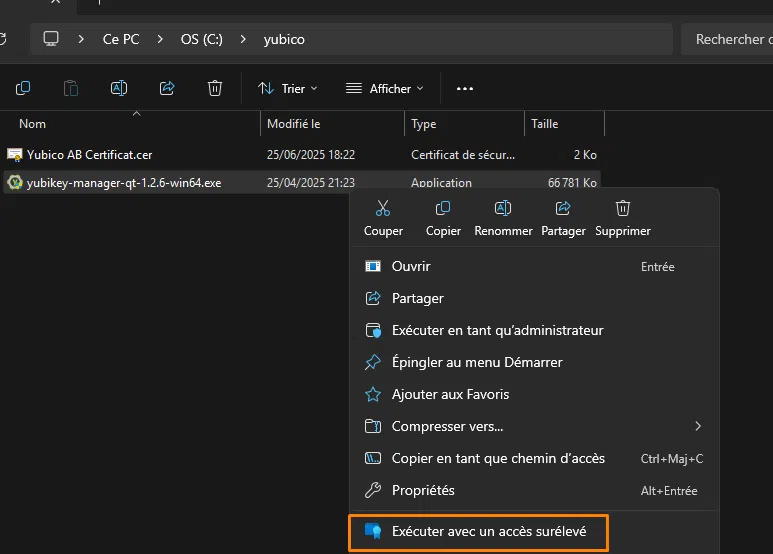Image resolution: width=773 pixels, height=554 pixels.
Task: Click the Yubico AB Certificat file icon
Action: [15, 155]
